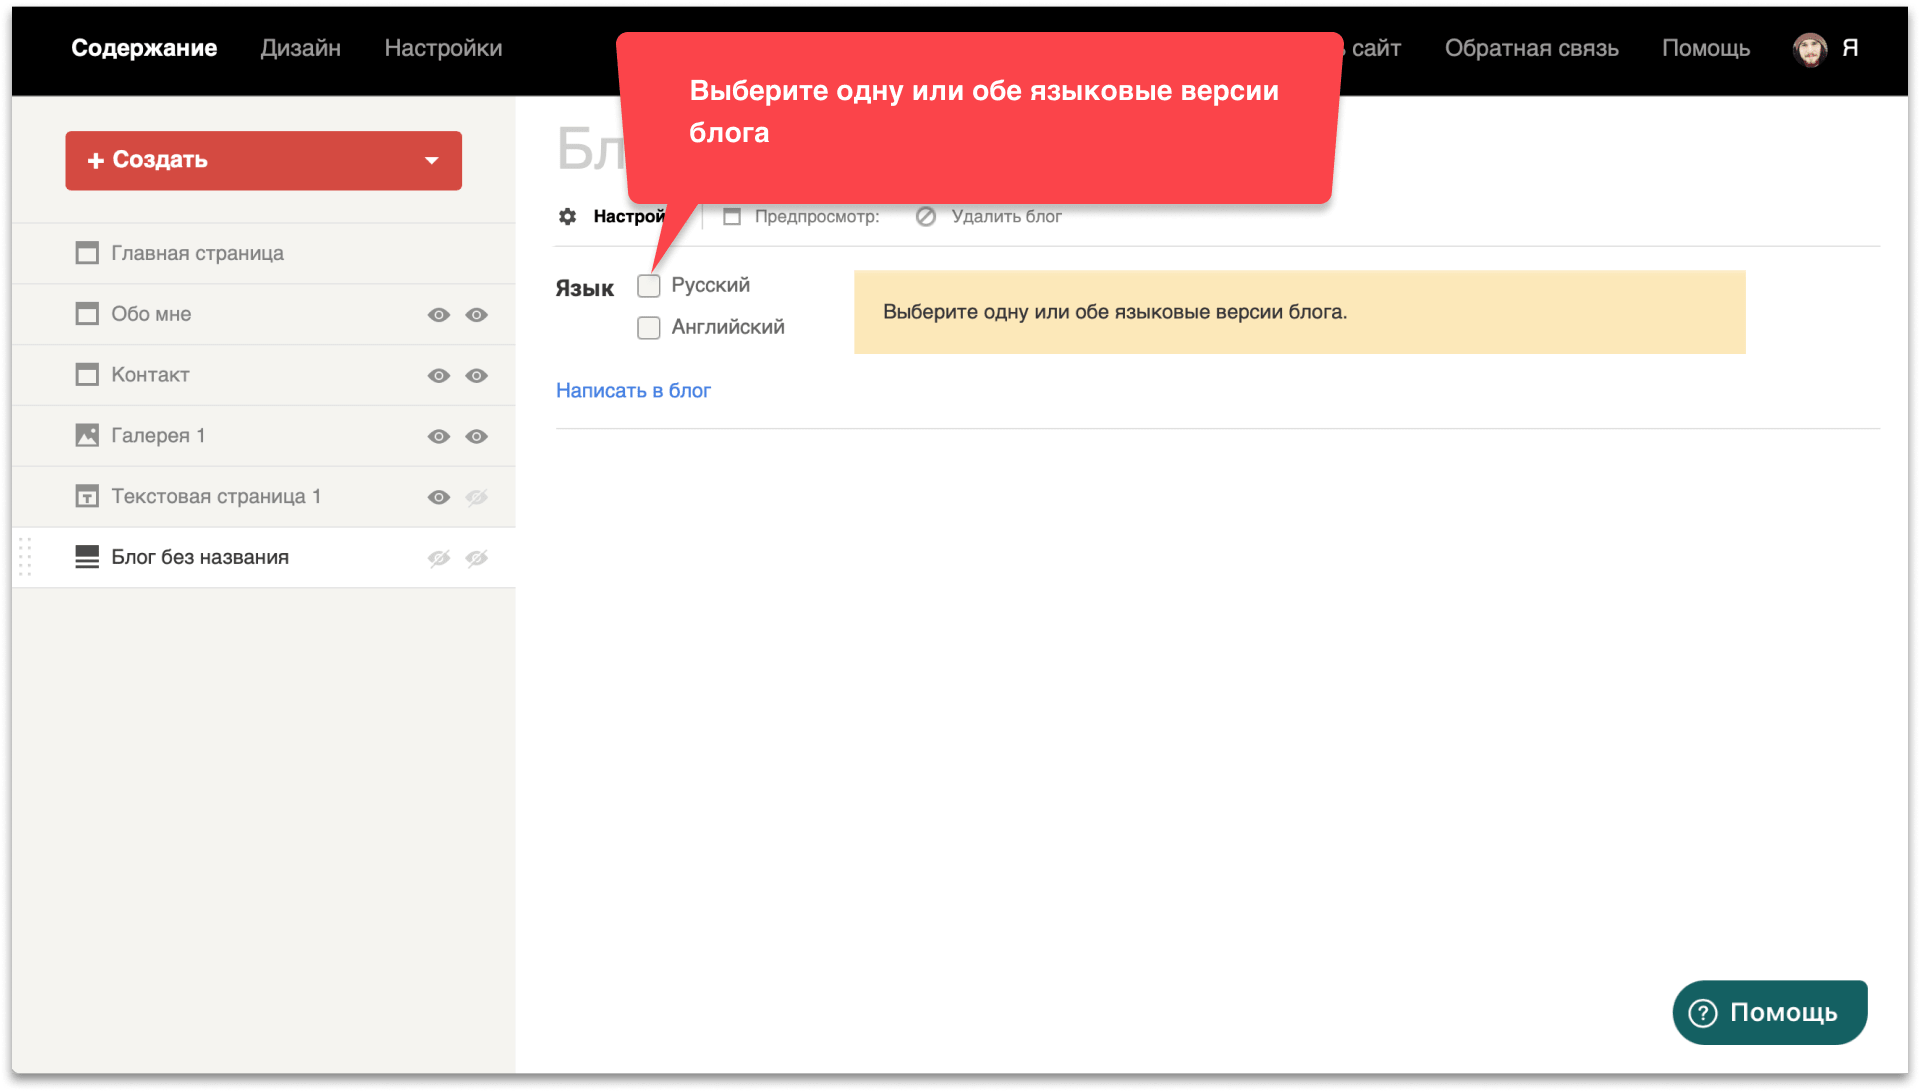Enable the Русский language checkbox

[649, 286]
